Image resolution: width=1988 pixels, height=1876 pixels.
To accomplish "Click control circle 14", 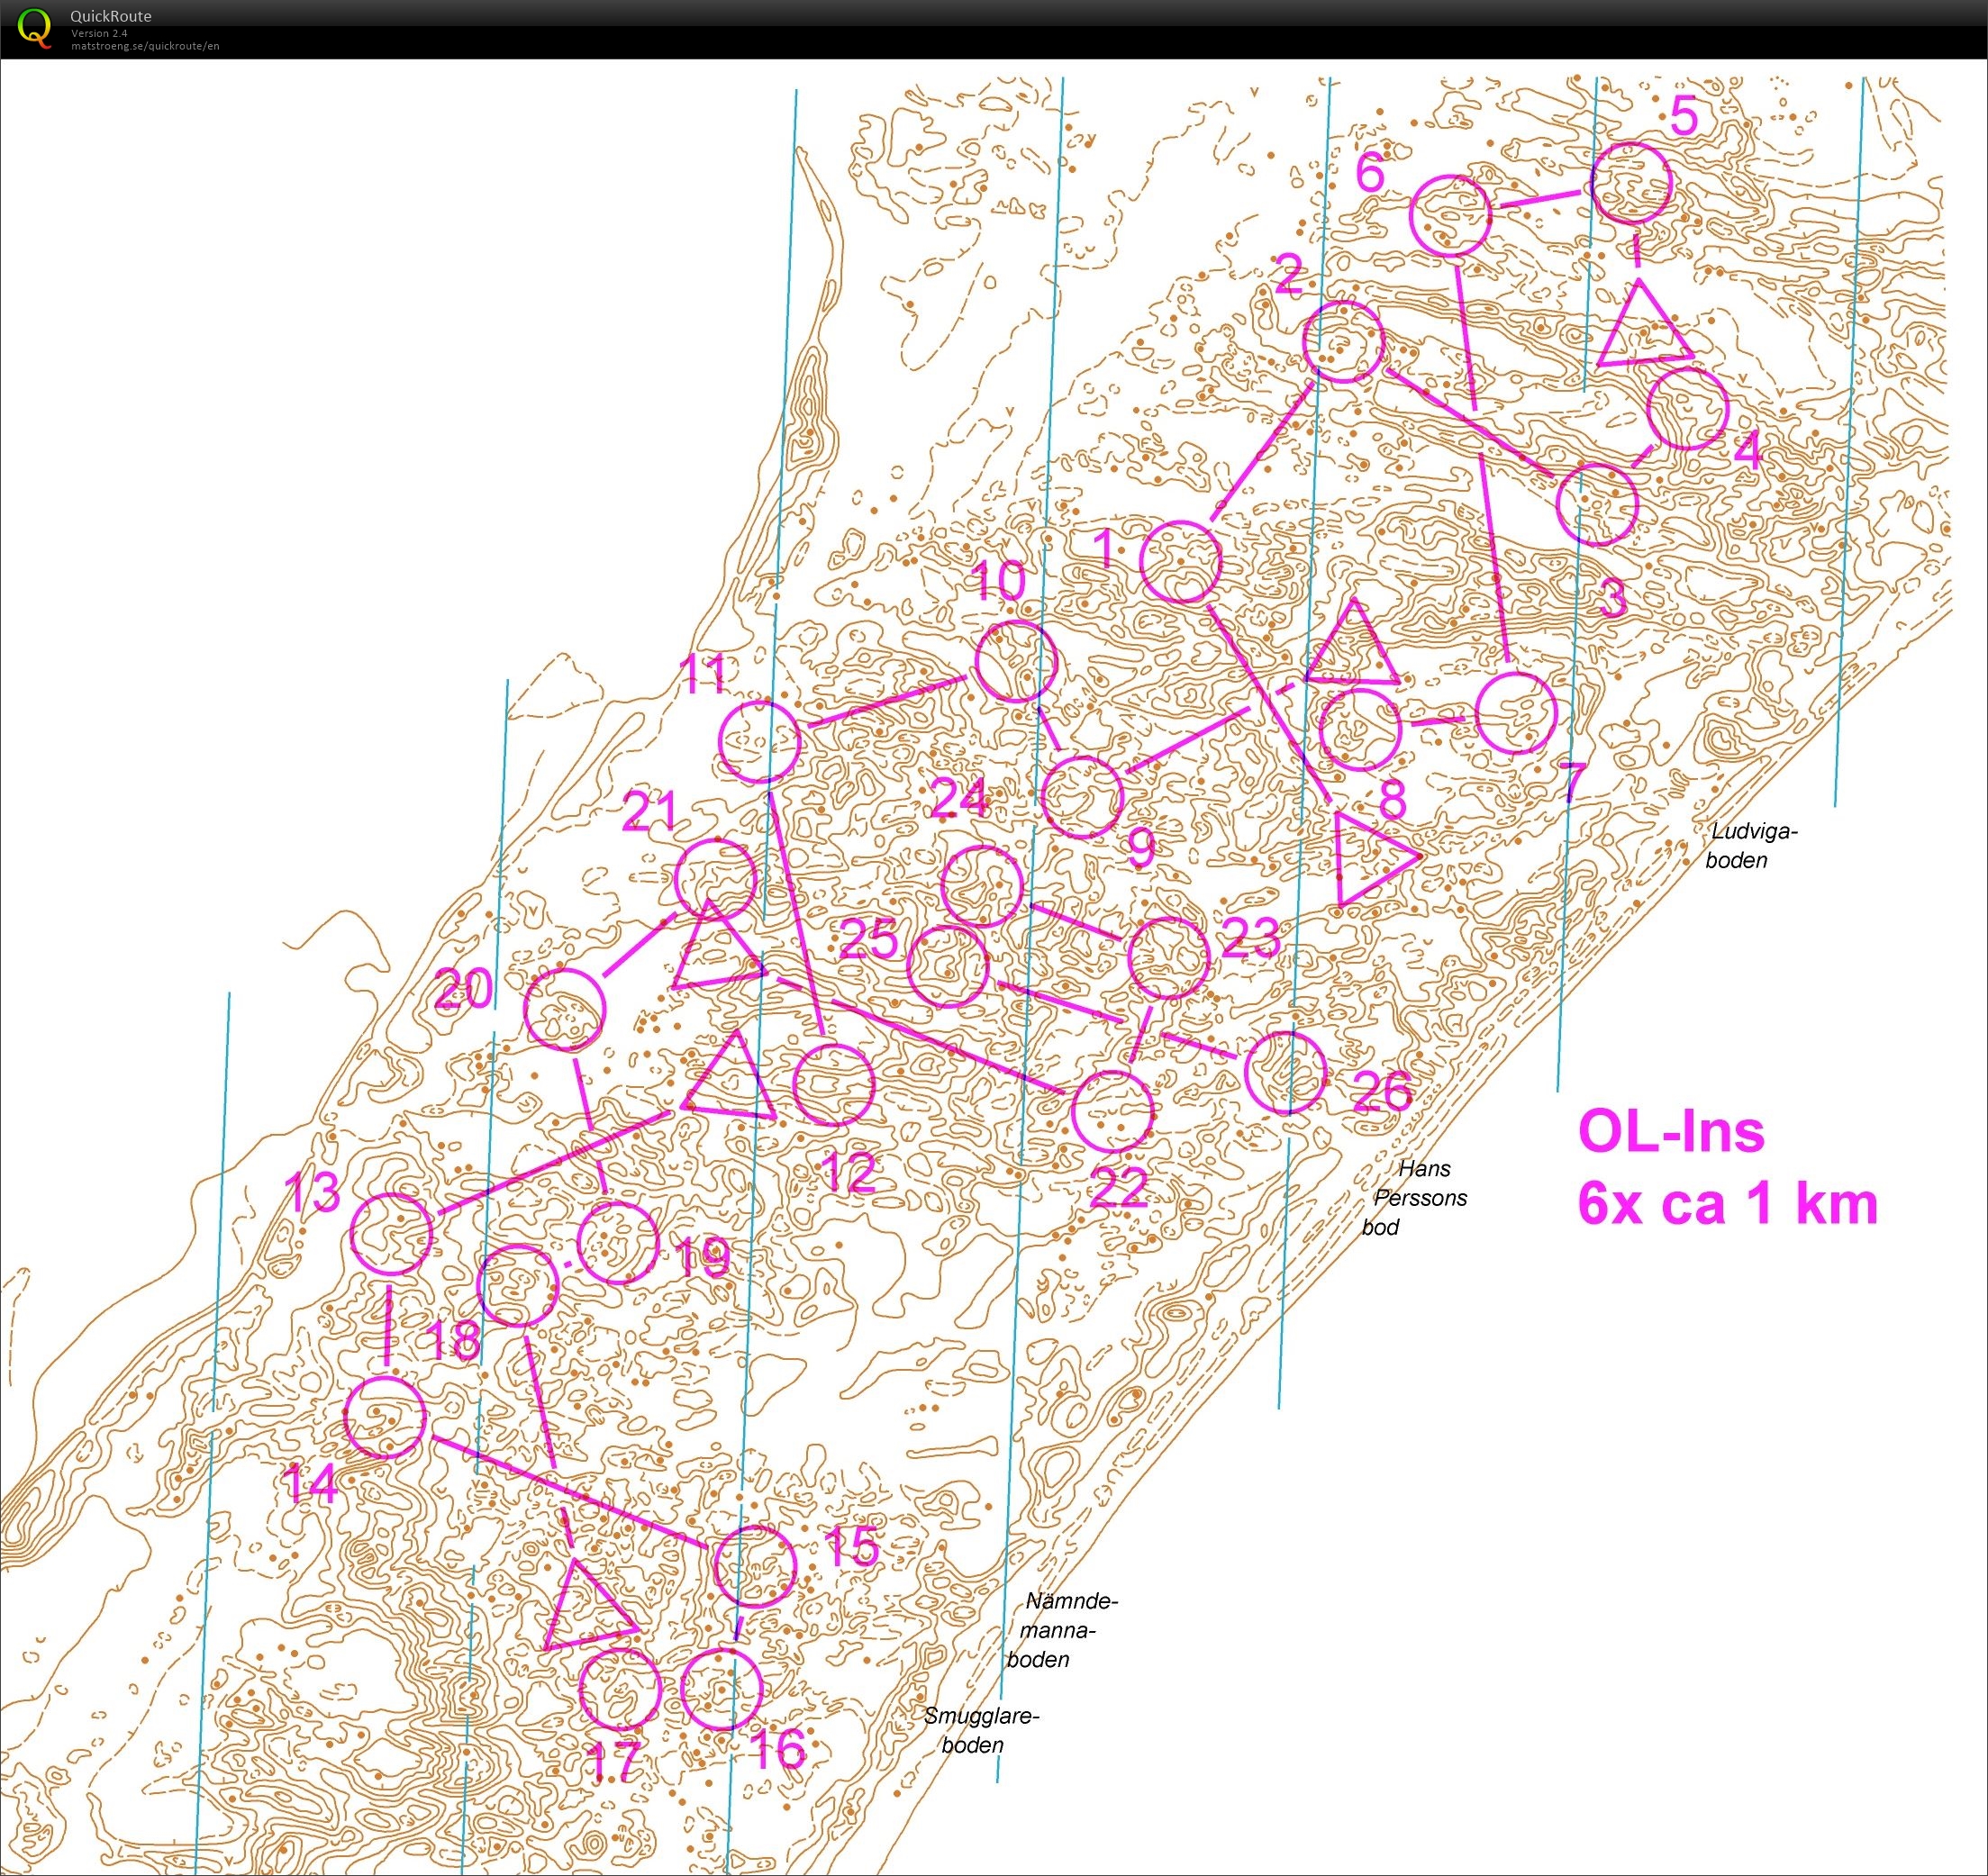I will [385, 1416].
